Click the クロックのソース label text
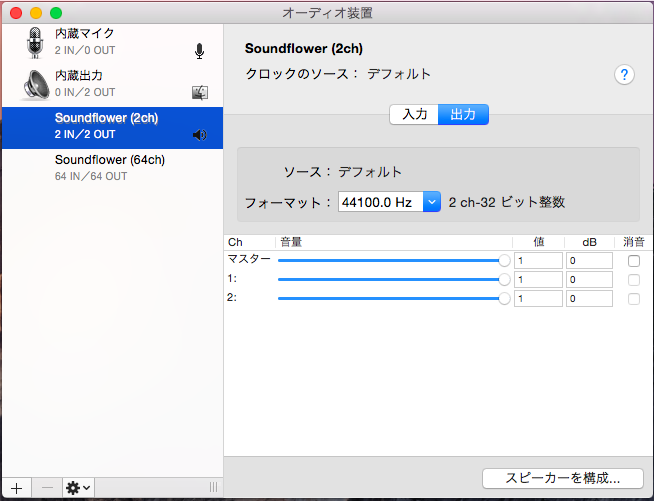This screenshot has height=501, width=654. click(302, 74)
